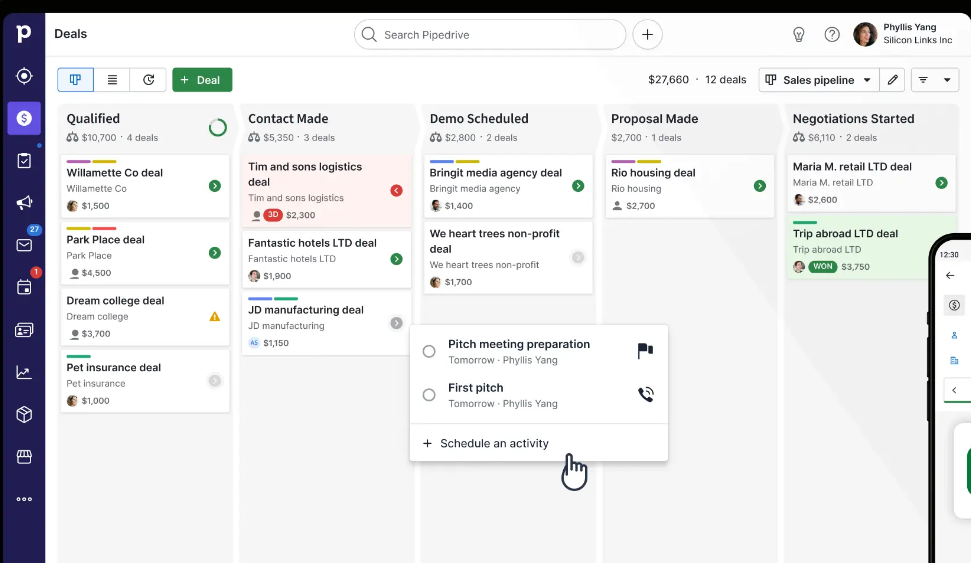The height and width of the screenshot is (563, 971).
Task: Open the Leads target icon in sidebar
Action: 24,76
